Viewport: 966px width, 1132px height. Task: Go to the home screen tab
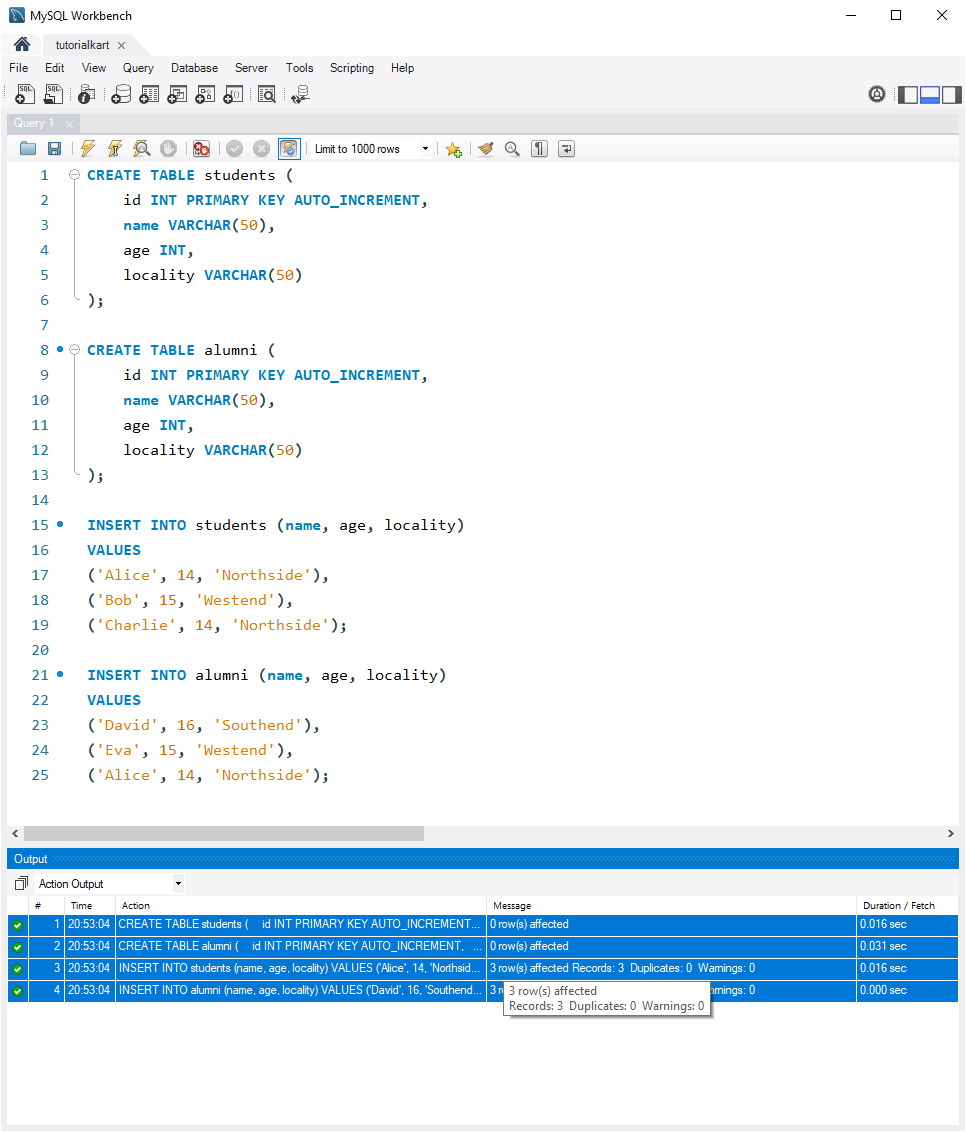point(22,45)
